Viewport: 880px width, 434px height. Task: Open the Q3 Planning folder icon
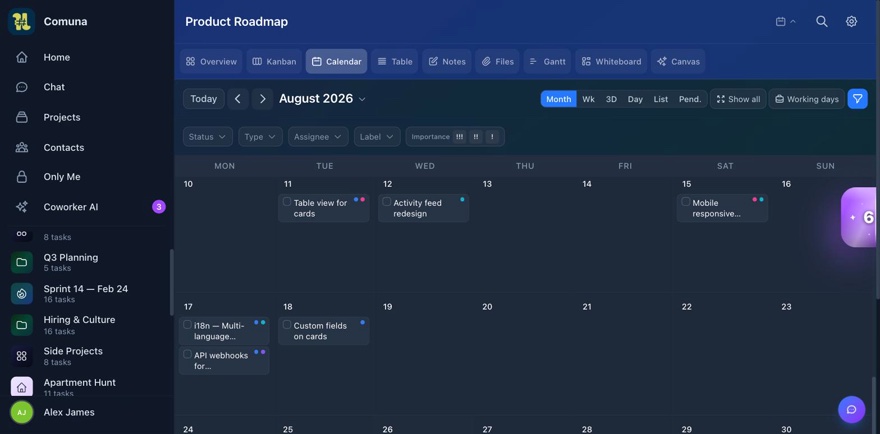pyautogui.click(x=21, y=262)
